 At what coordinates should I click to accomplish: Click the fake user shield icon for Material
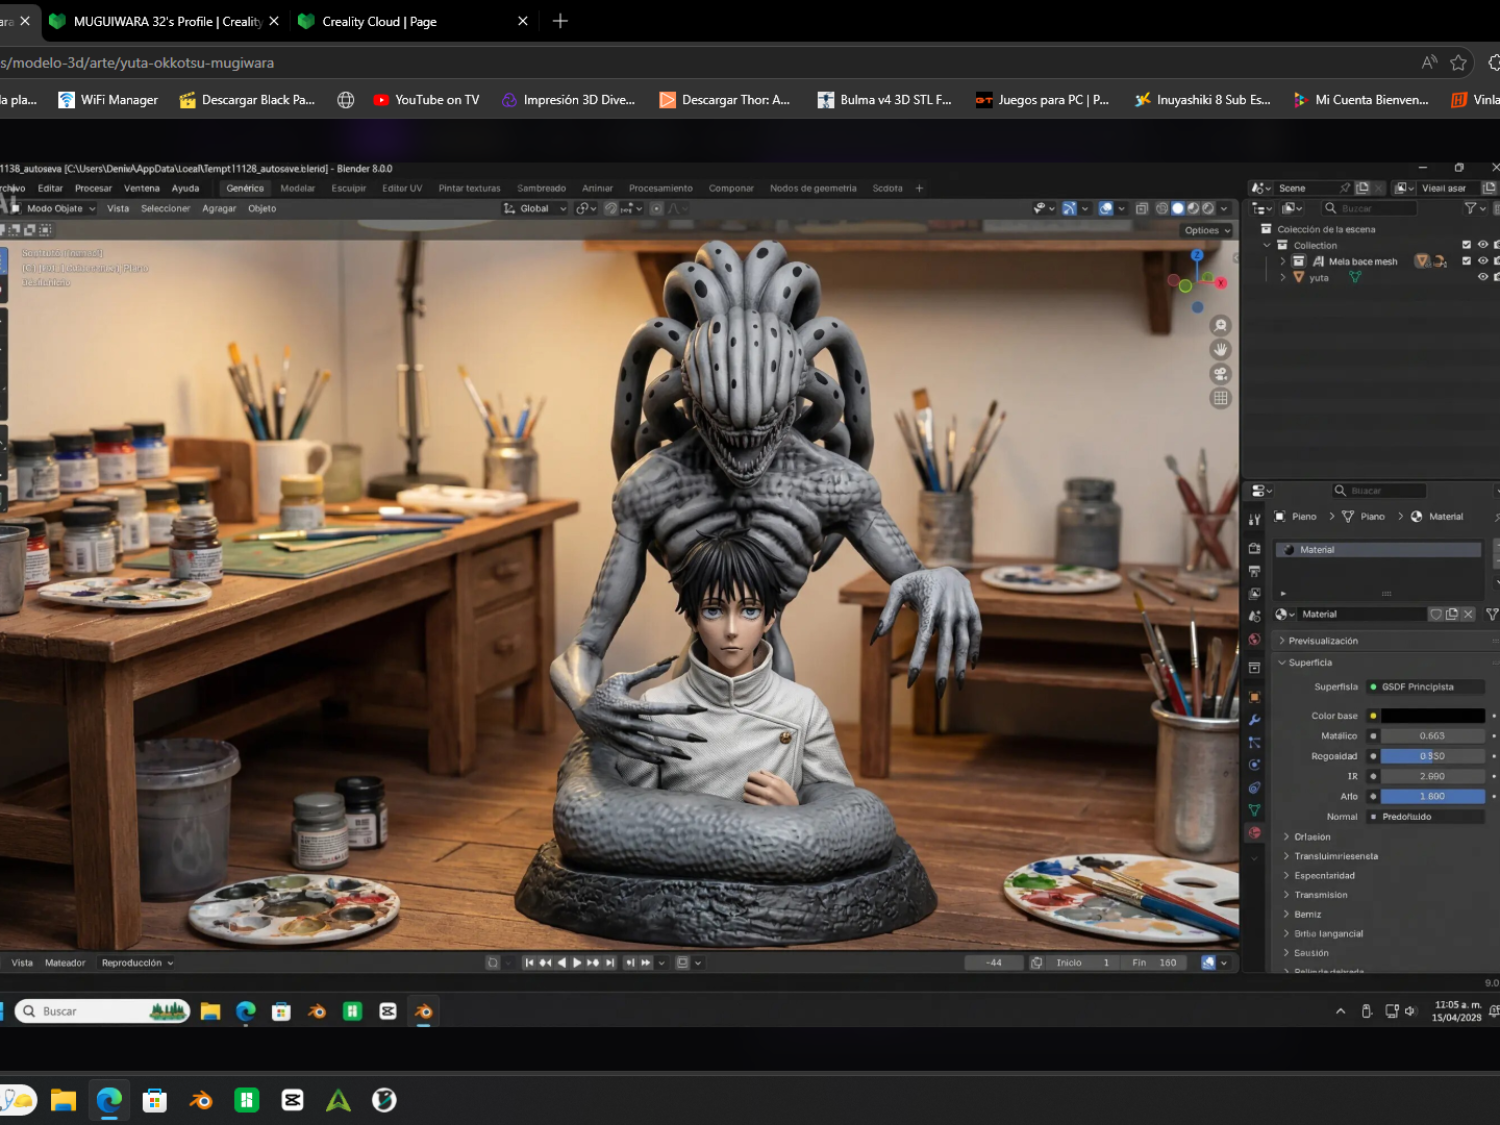[1436, 614]
